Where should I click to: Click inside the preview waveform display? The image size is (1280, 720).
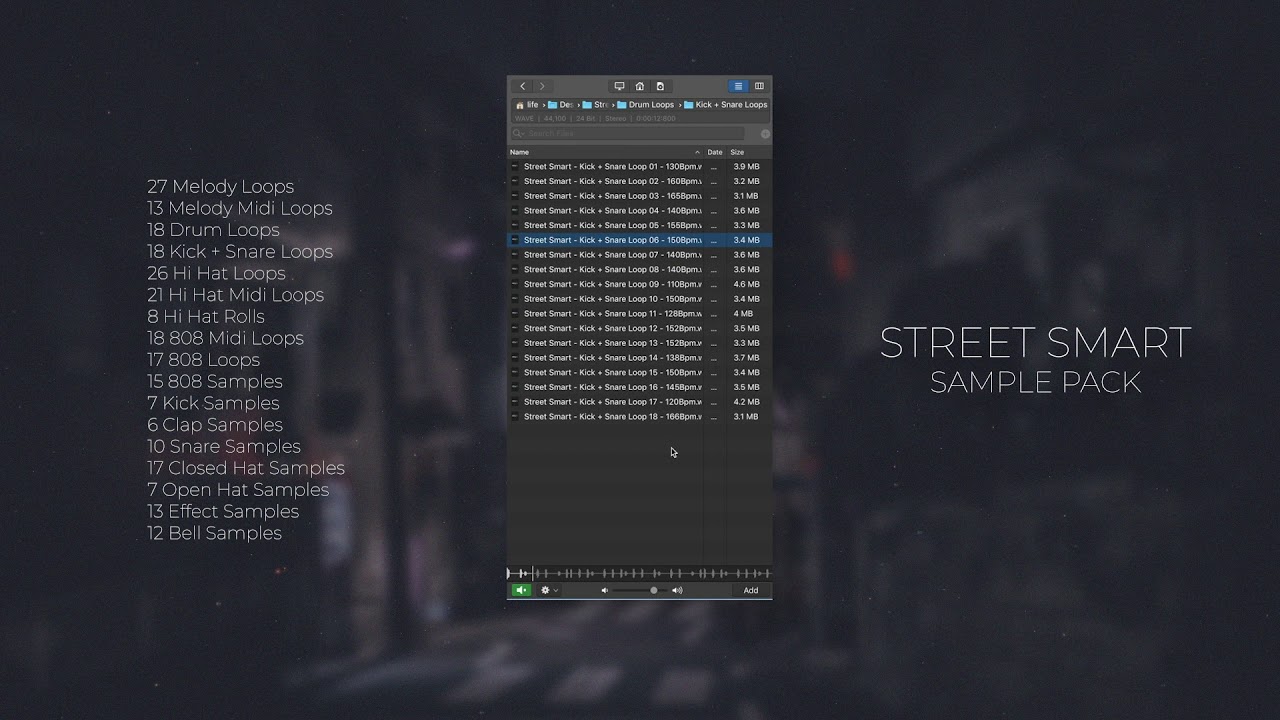[639, 573]
